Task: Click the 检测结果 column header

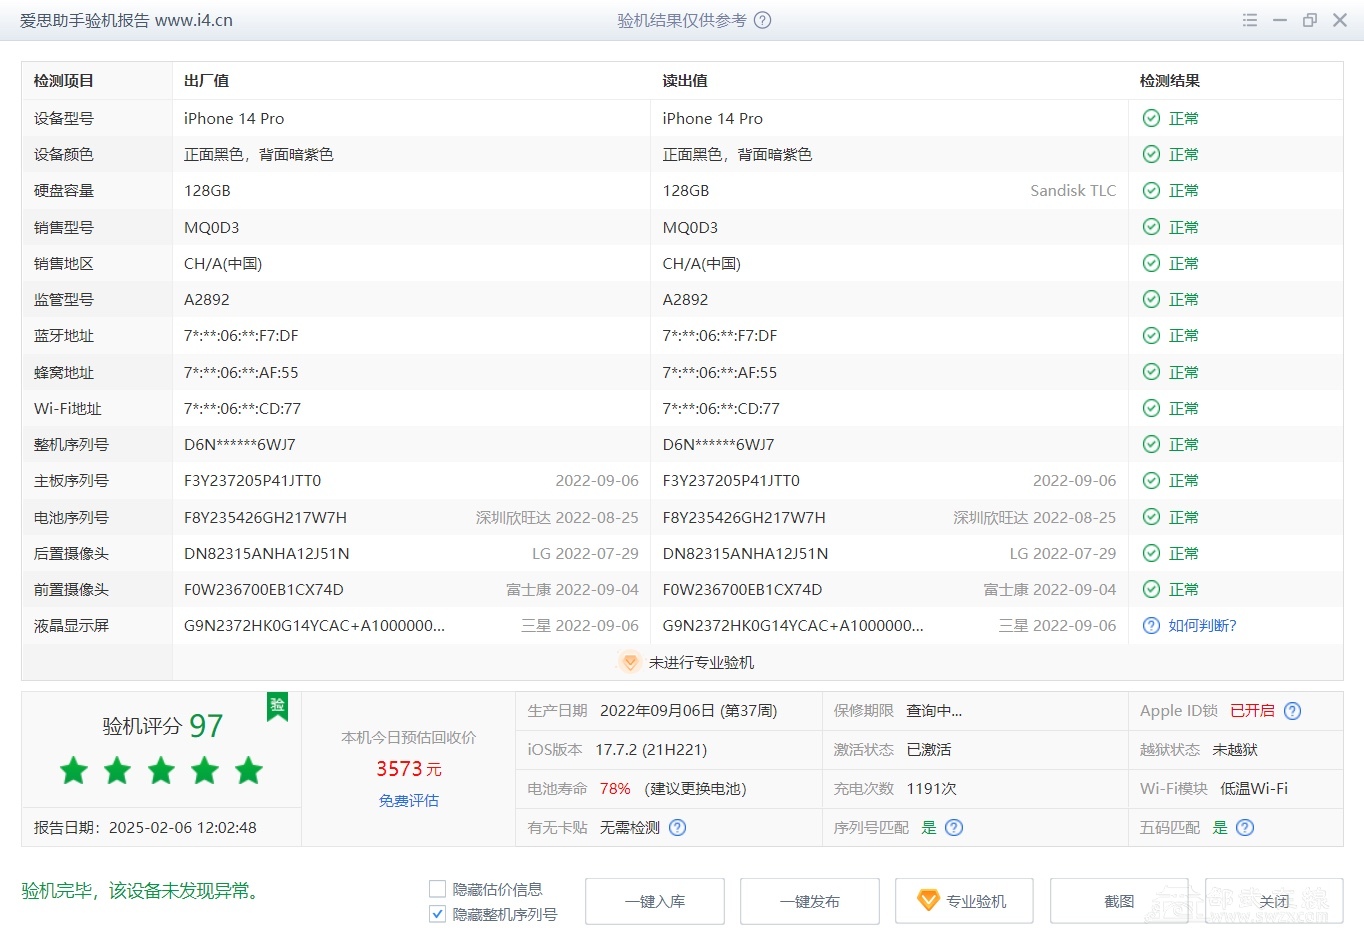Action: [1170, 81]
